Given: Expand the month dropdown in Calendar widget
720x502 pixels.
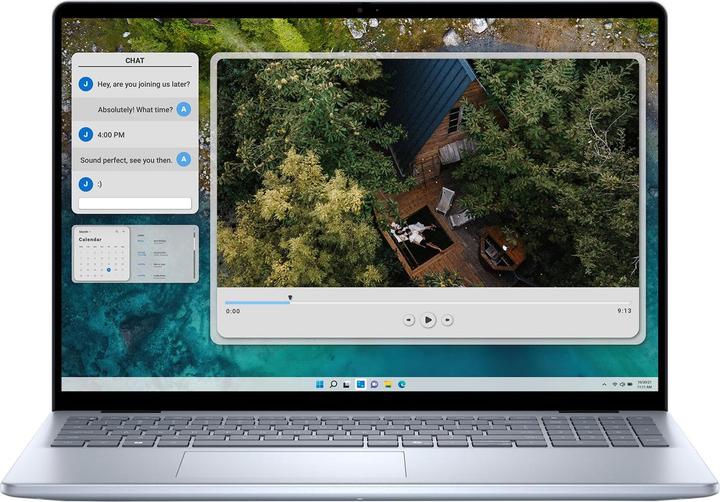Looking at the screenshot, I should (x=86, y=231).
